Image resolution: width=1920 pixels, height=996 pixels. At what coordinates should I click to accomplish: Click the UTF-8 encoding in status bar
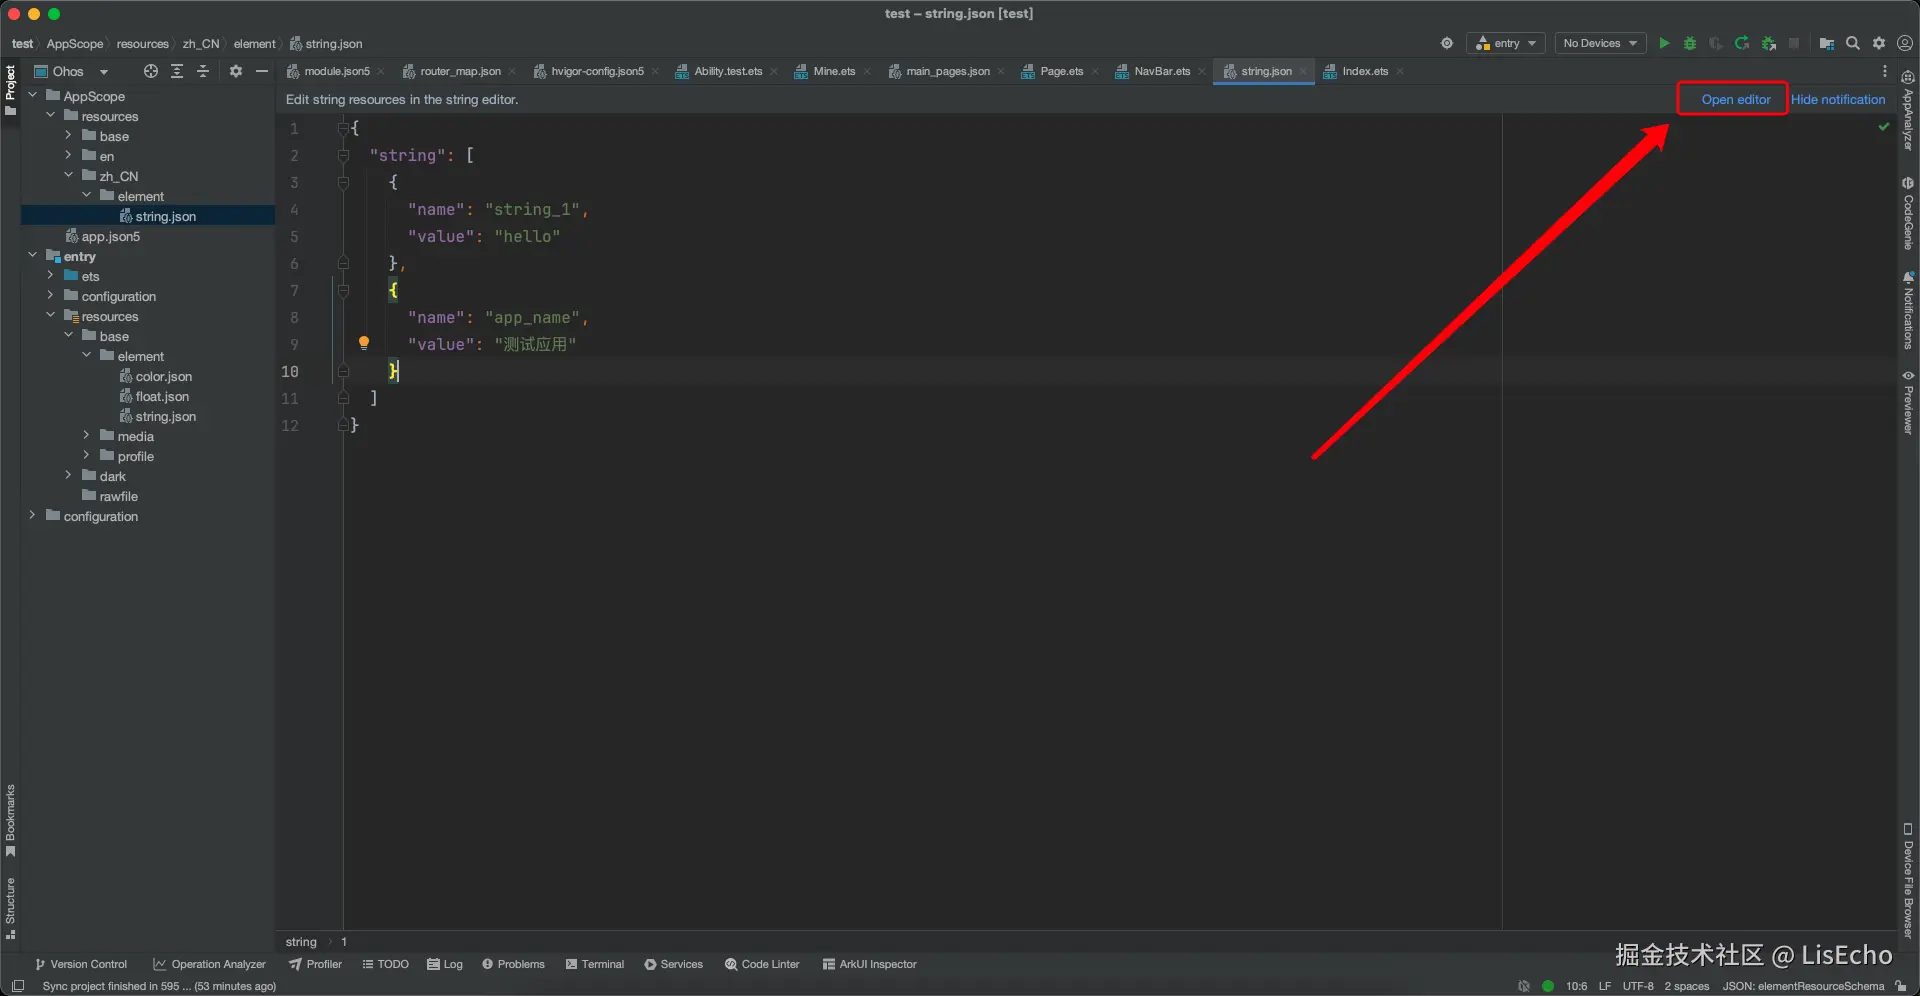[x=1638, y=986]
